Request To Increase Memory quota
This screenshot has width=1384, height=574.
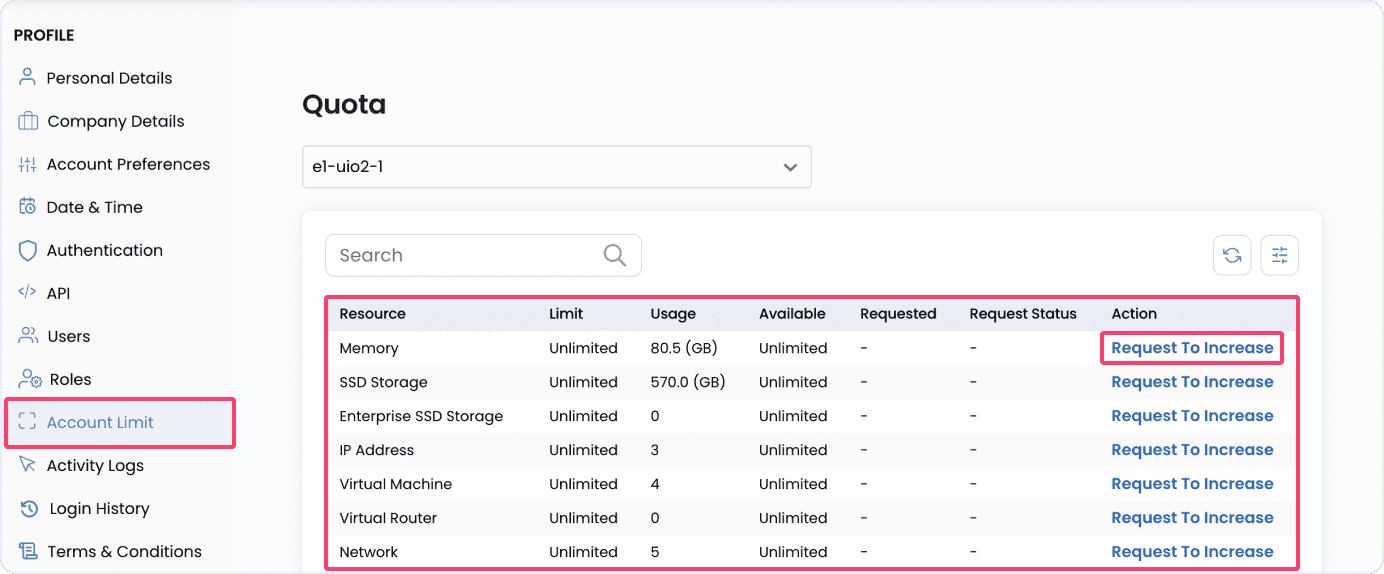[1192, 348]
